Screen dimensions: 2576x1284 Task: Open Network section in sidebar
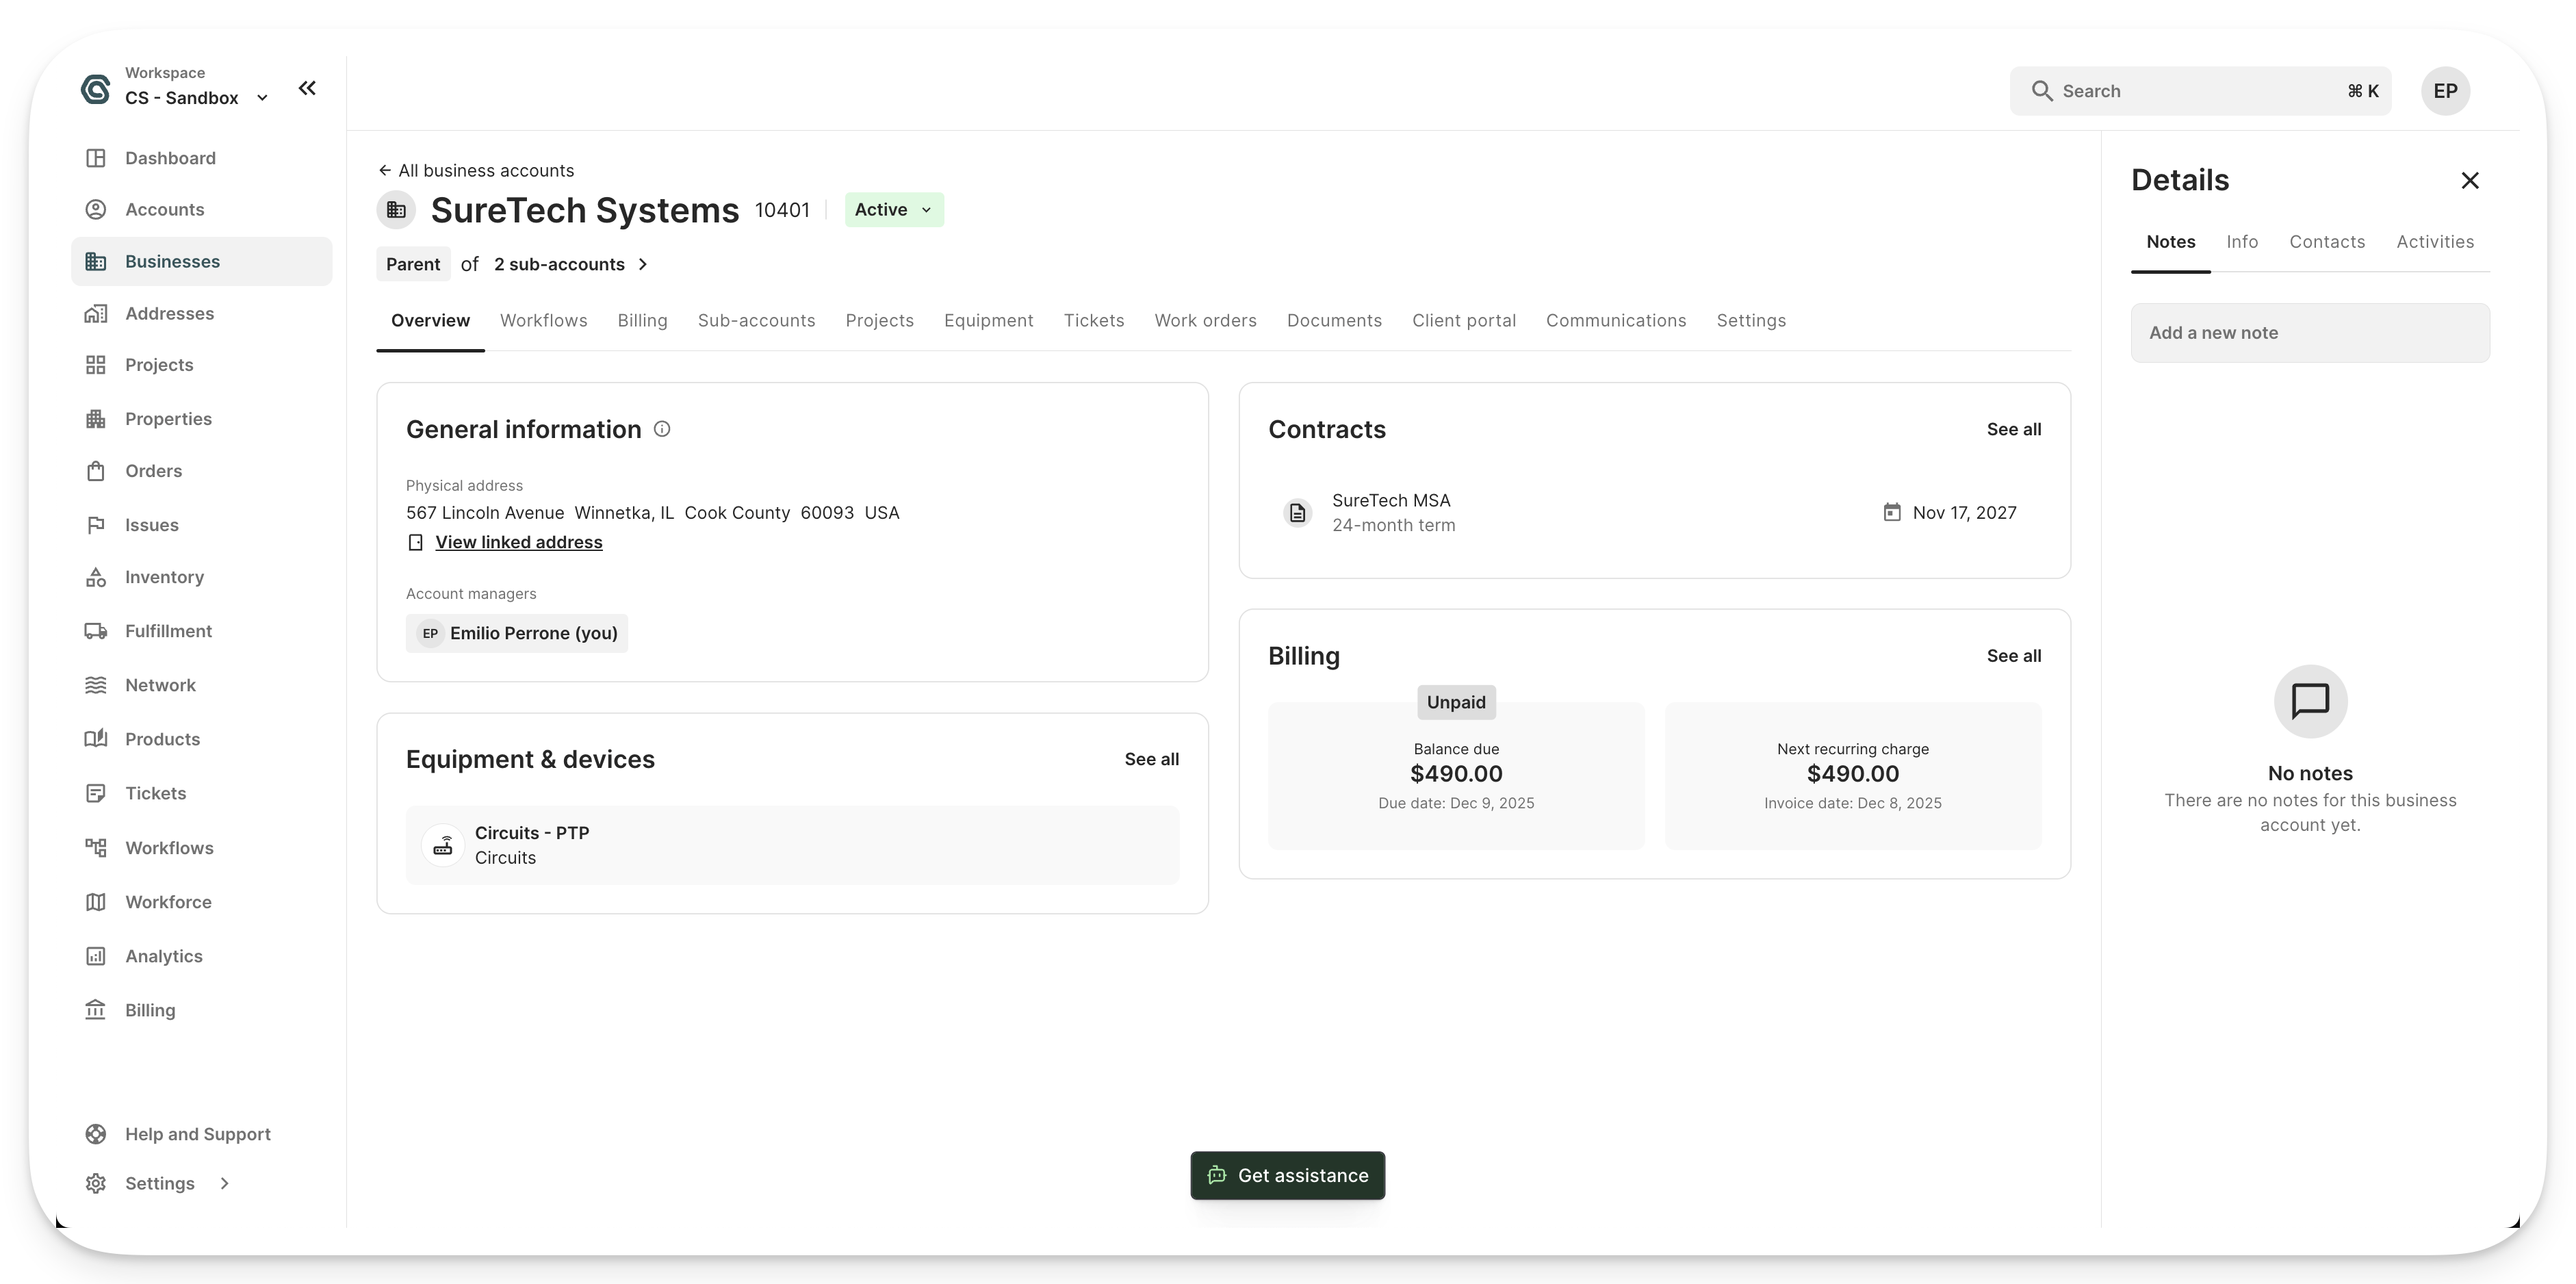[x=160, y=685]
